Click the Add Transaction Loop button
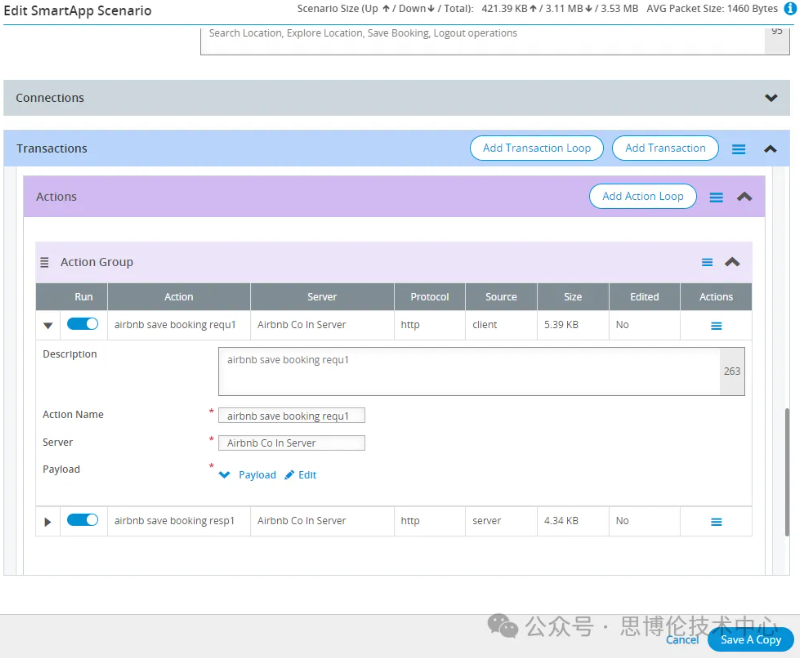 click(537, 148)
